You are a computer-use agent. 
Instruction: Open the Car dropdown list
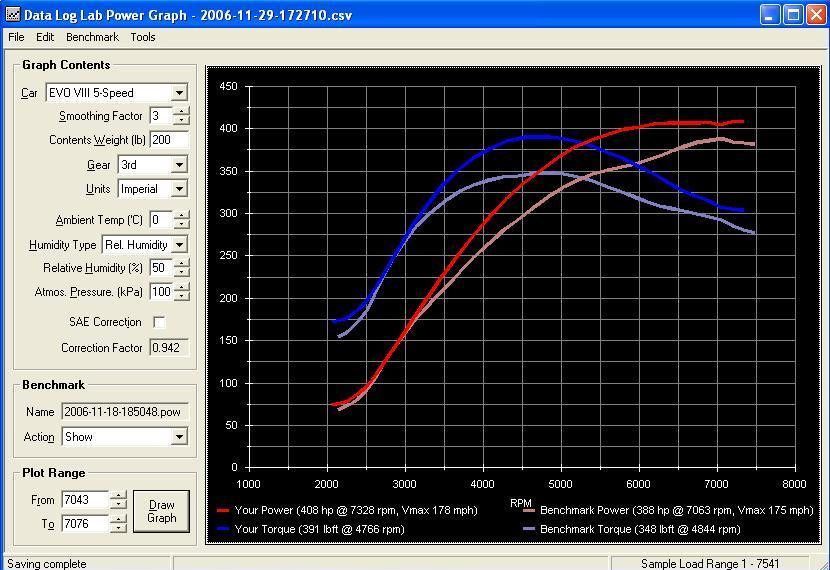click(179, 93)
